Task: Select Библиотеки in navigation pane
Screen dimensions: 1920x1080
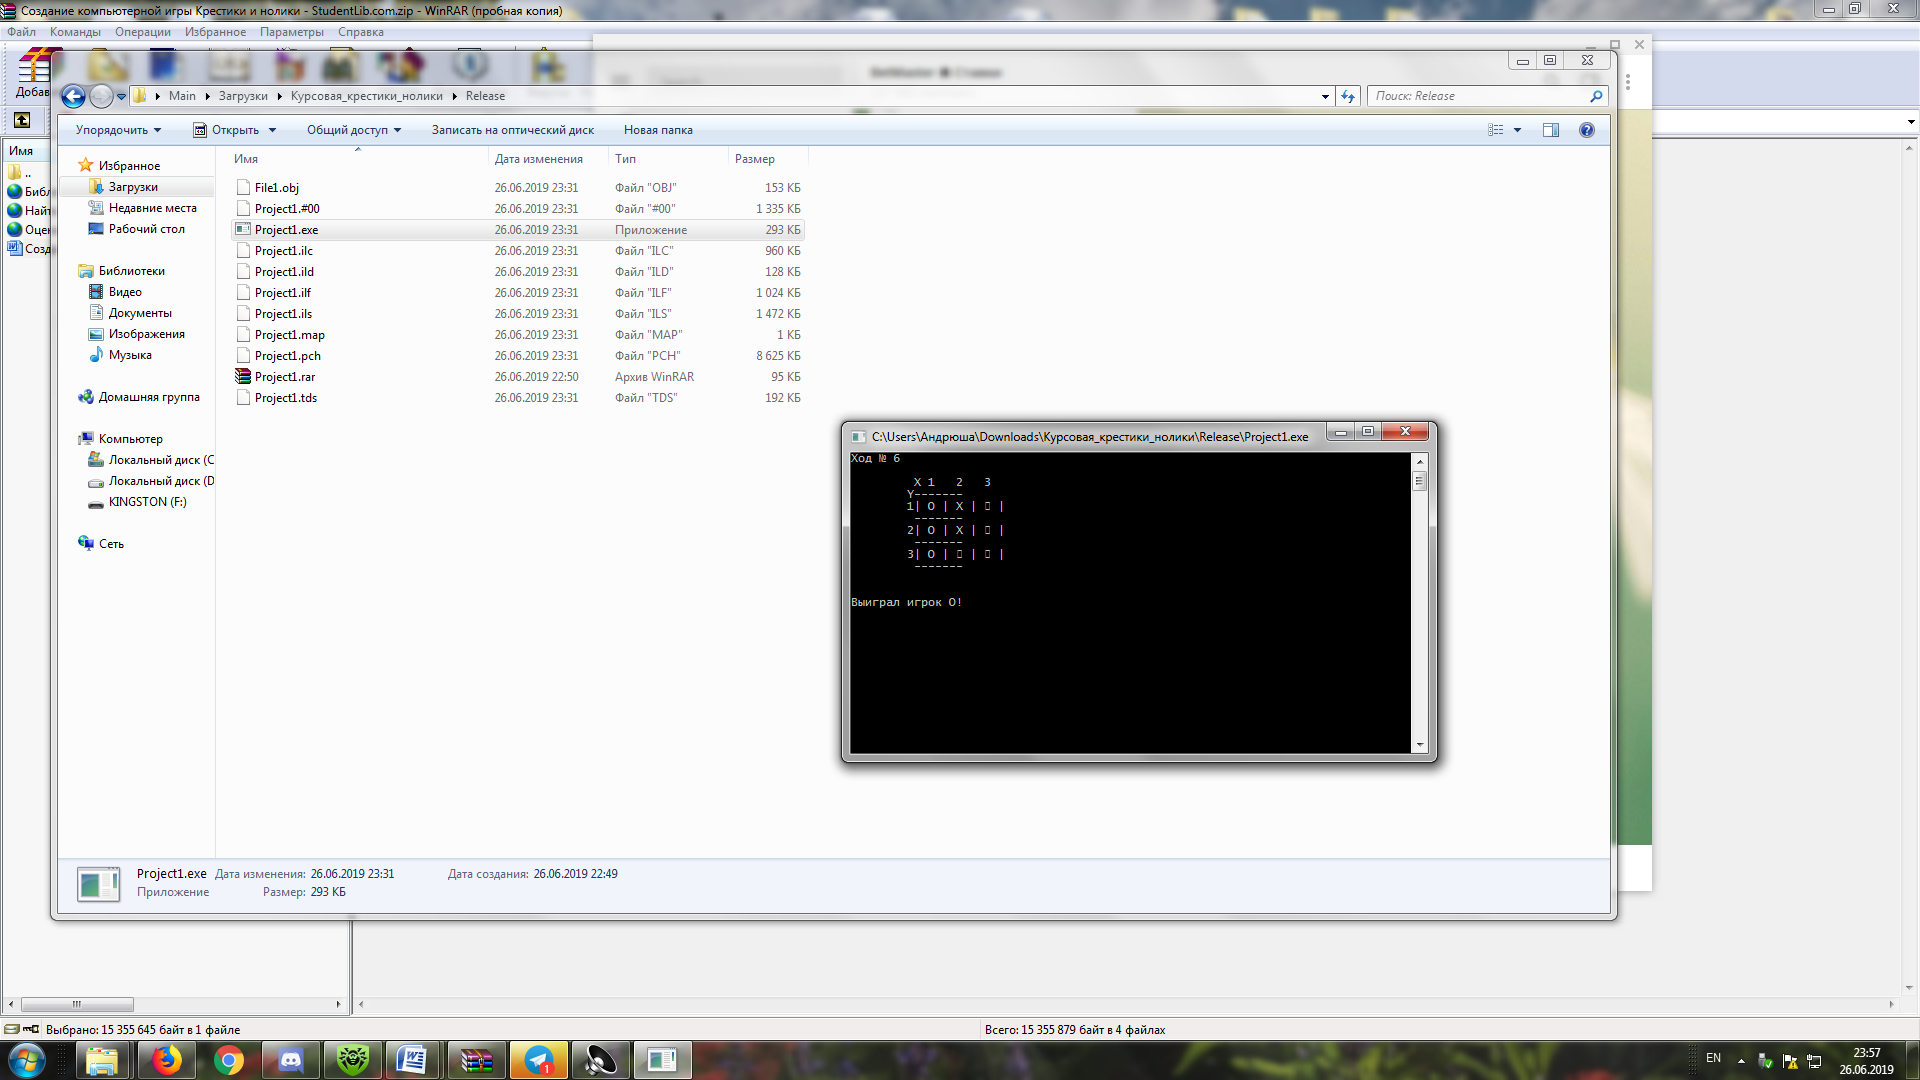Action: click(131, 271)
